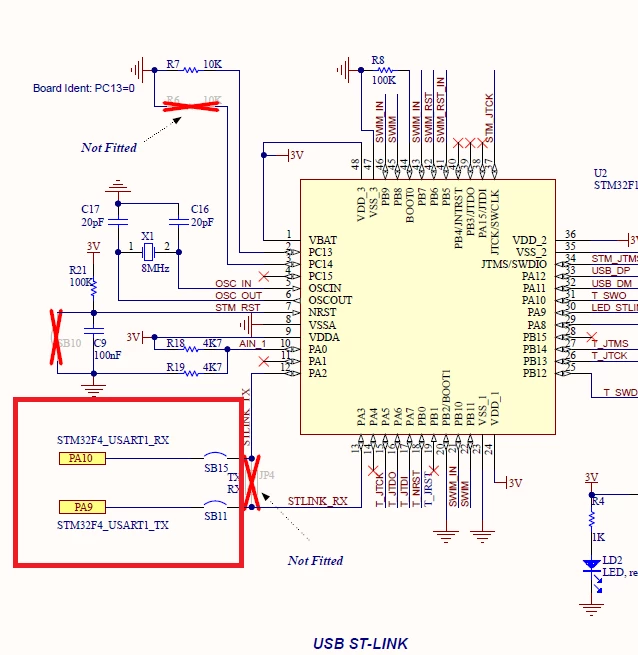Click the PB15 pin name
638x655 pixels.
[535, 337]
